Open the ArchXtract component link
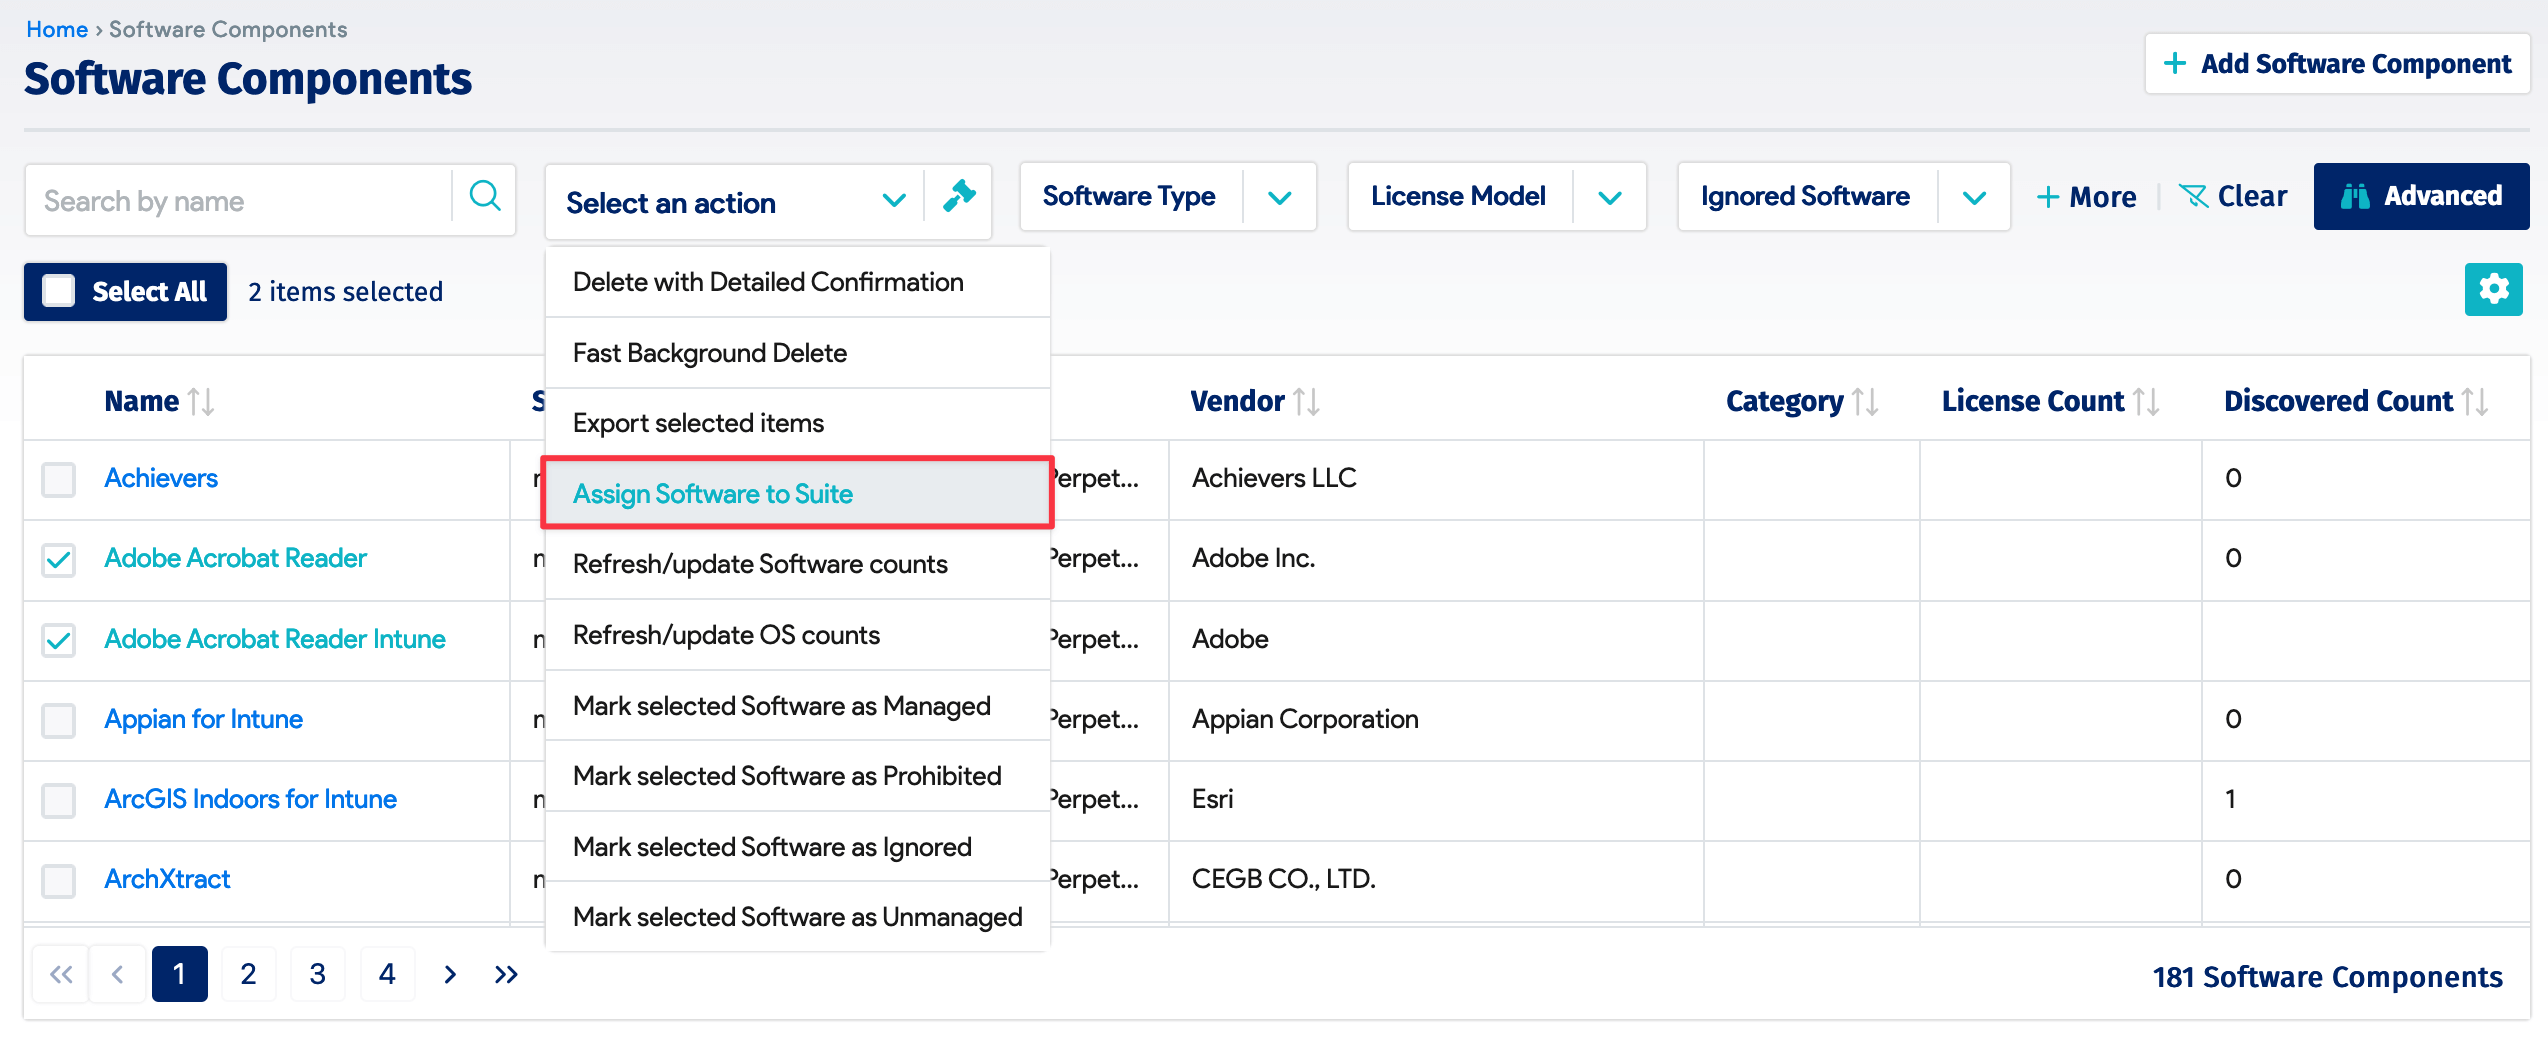Image resolution: width=2548 pixels, height=1038 pixels. click(167, 879)
